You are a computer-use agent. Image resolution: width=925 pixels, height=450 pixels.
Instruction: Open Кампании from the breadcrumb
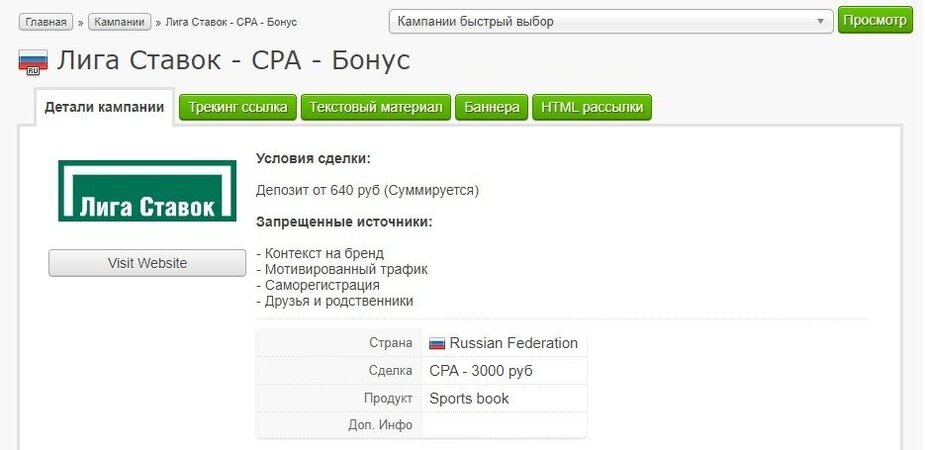tap(119, 21)
